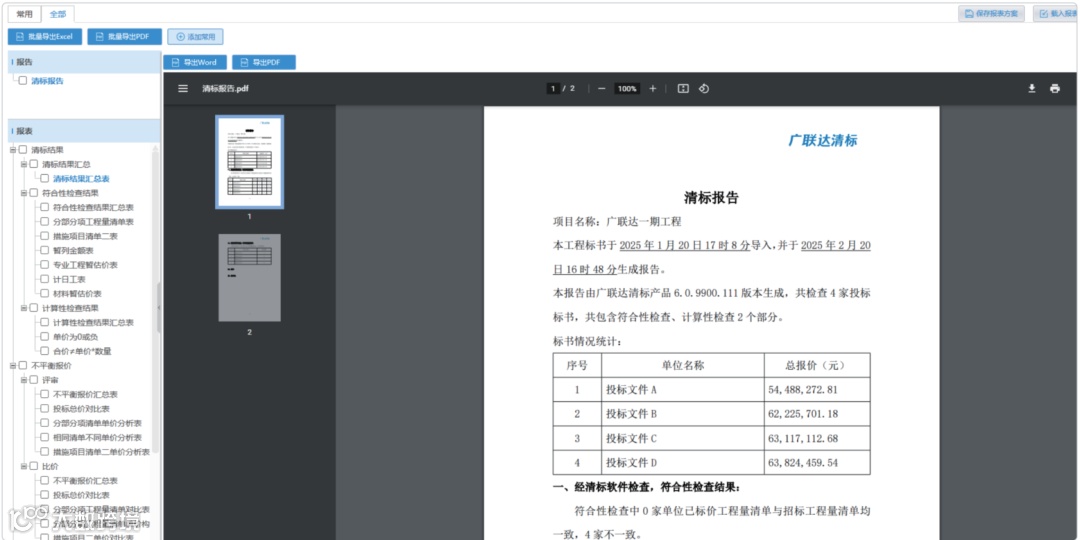The image size is (1080, 540).
Task: Click the 报告 panel header
Action: coord(84,62)
